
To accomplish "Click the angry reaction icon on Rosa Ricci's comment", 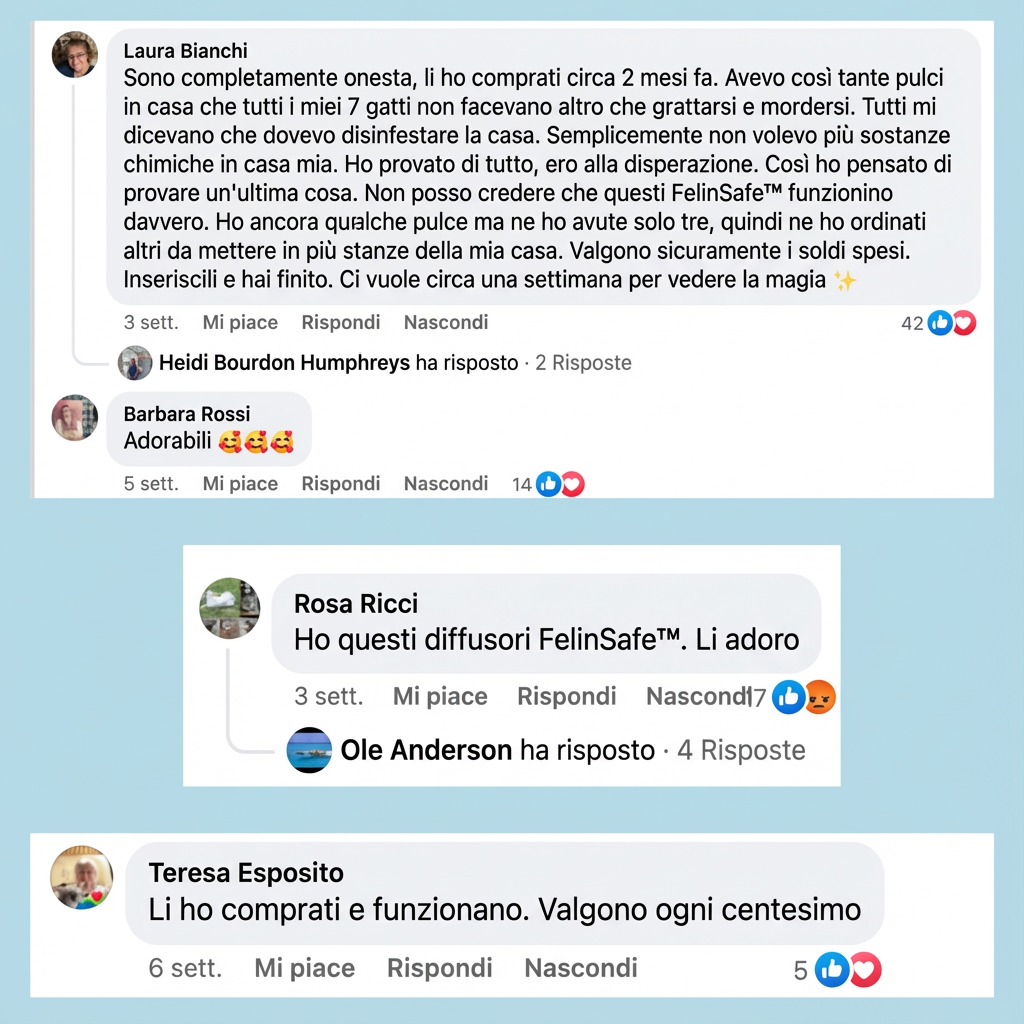I will tap(820, 697).
